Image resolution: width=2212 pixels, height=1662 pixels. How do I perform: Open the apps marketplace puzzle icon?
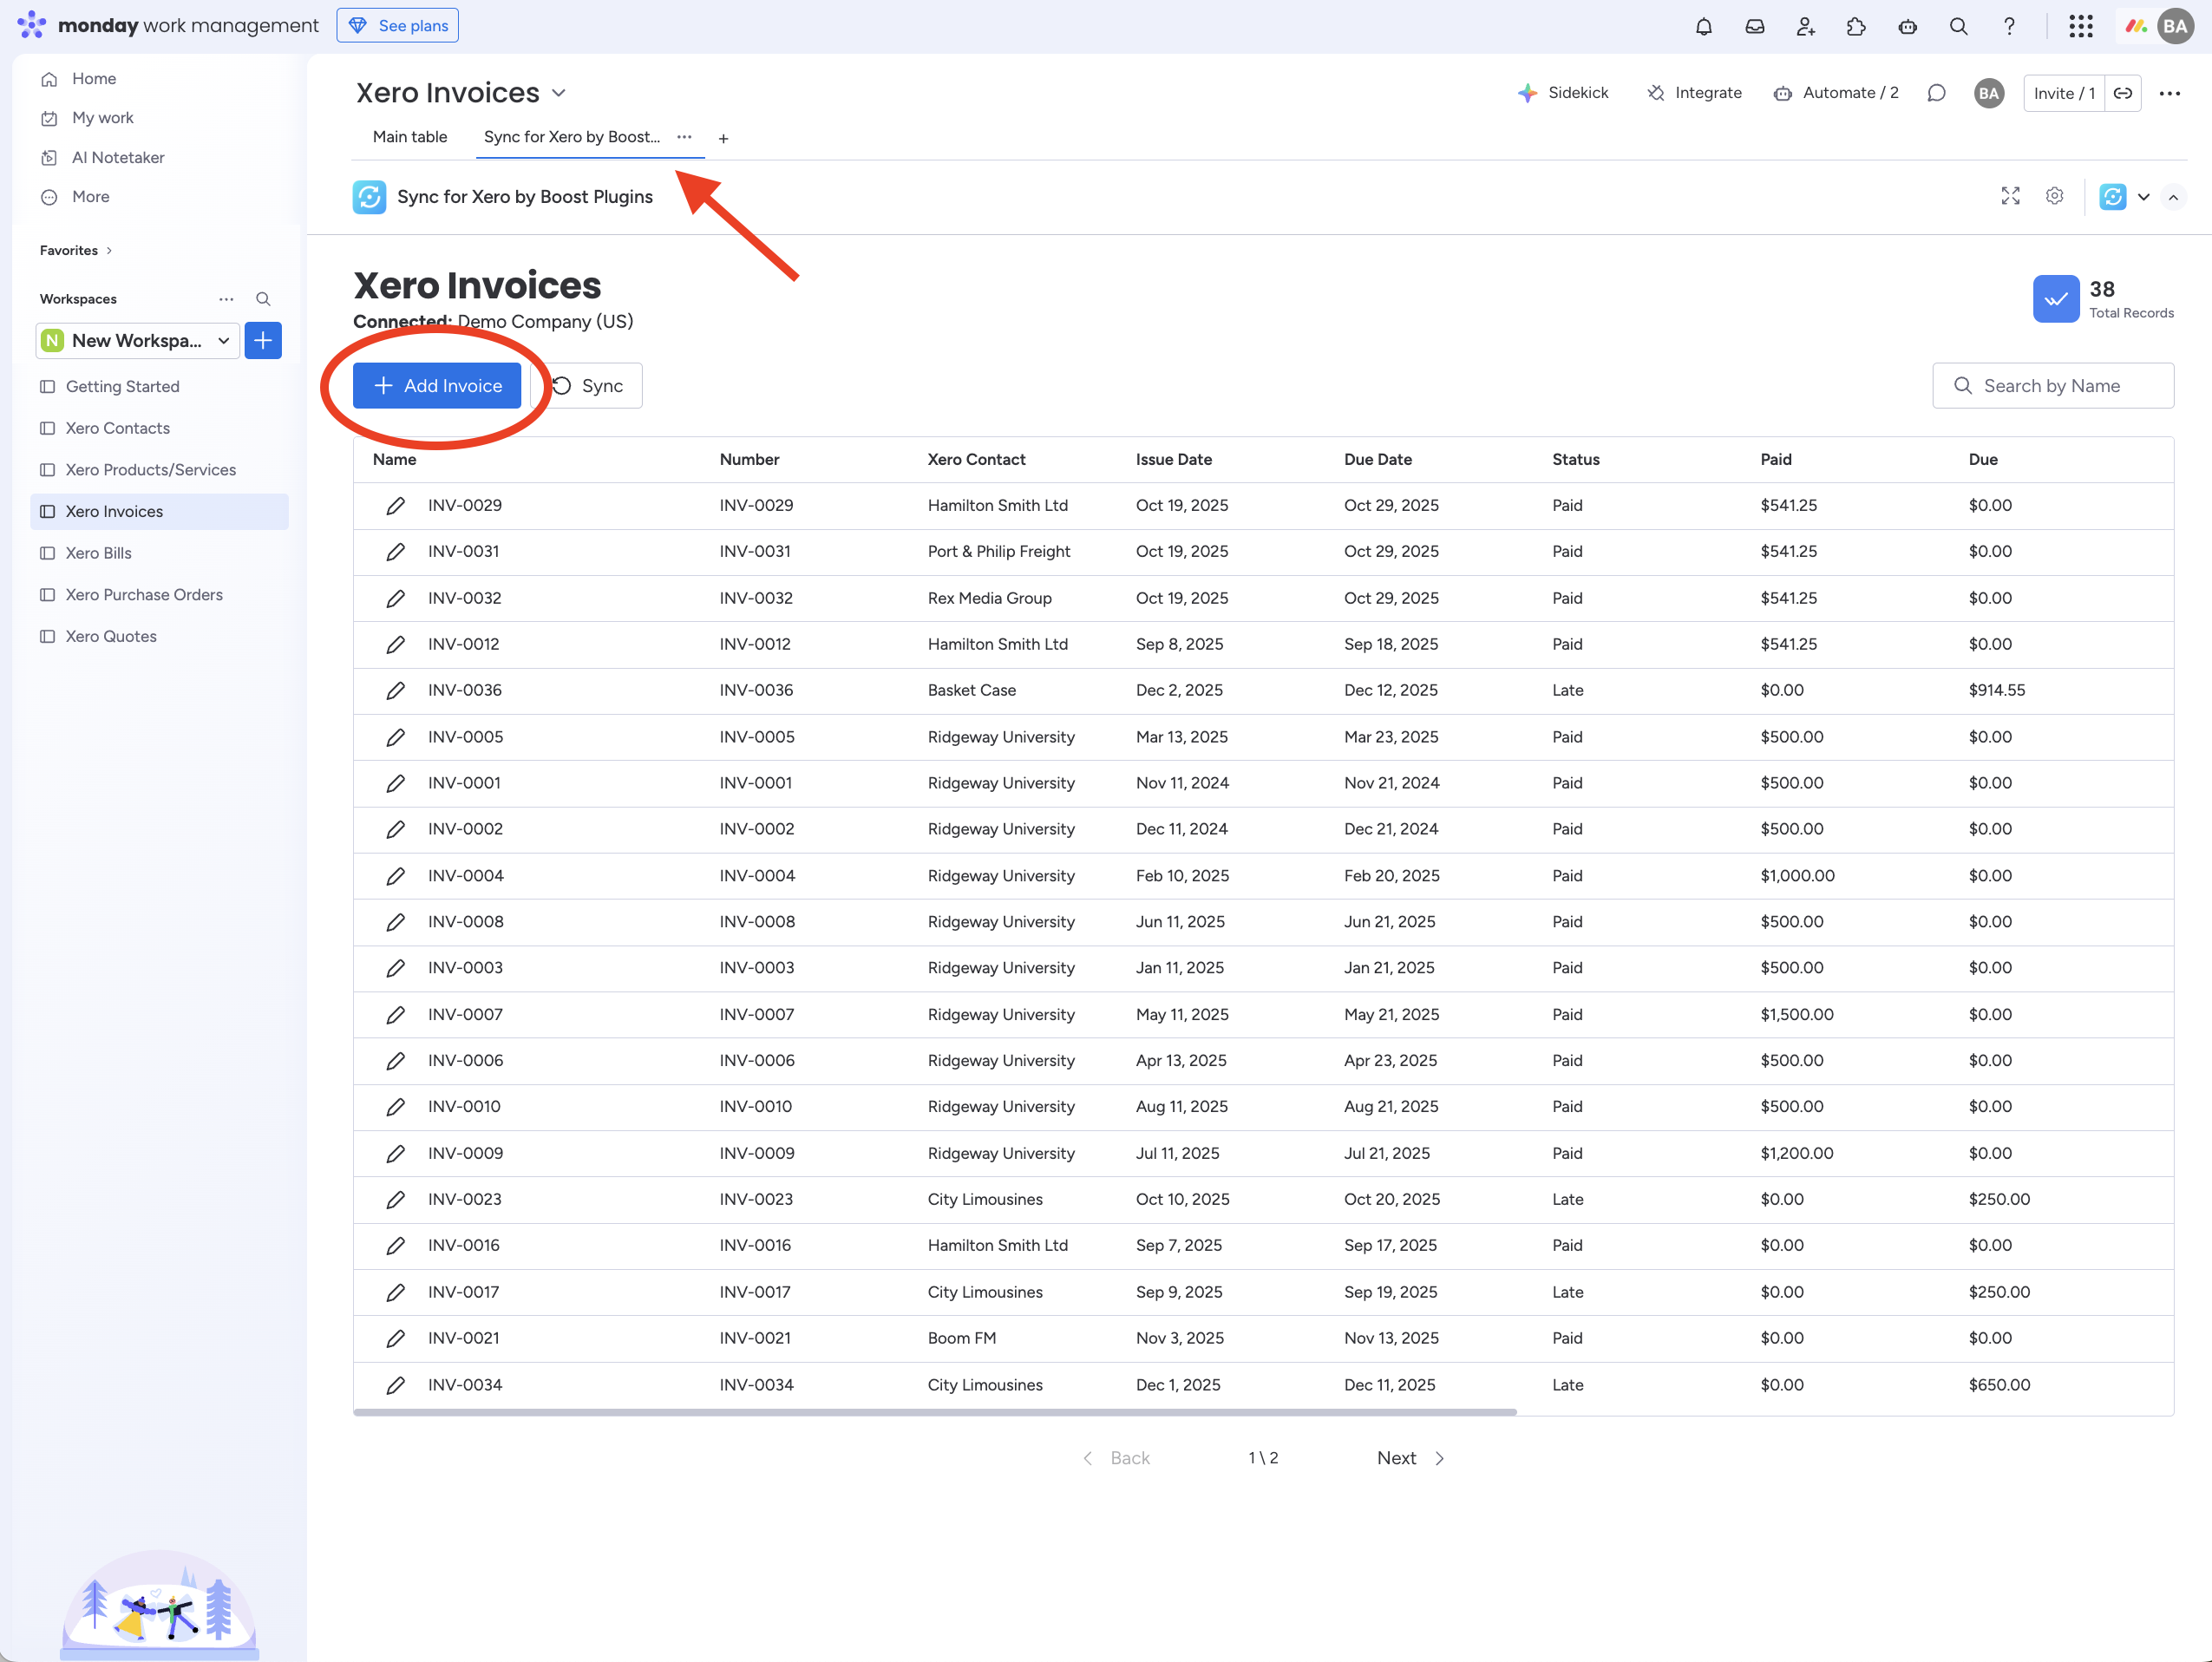(x=1856, y=27)
